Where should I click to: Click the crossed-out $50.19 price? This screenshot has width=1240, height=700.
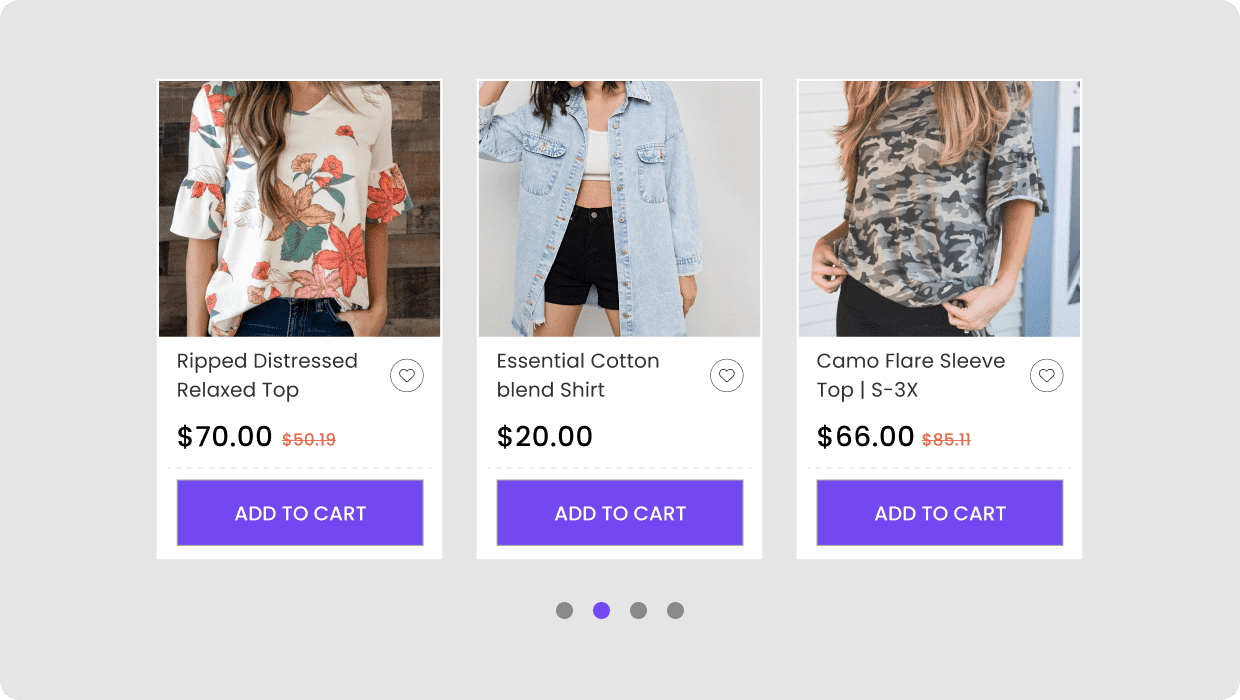point(309,439)
